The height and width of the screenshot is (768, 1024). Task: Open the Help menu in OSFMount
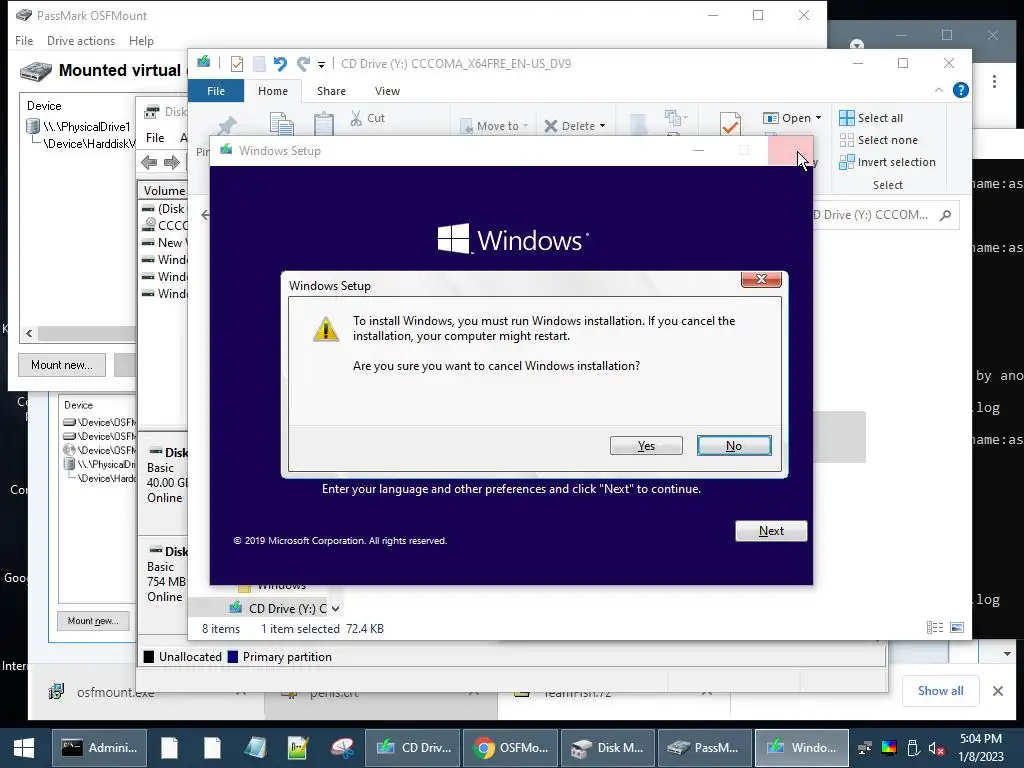point(141,40)
